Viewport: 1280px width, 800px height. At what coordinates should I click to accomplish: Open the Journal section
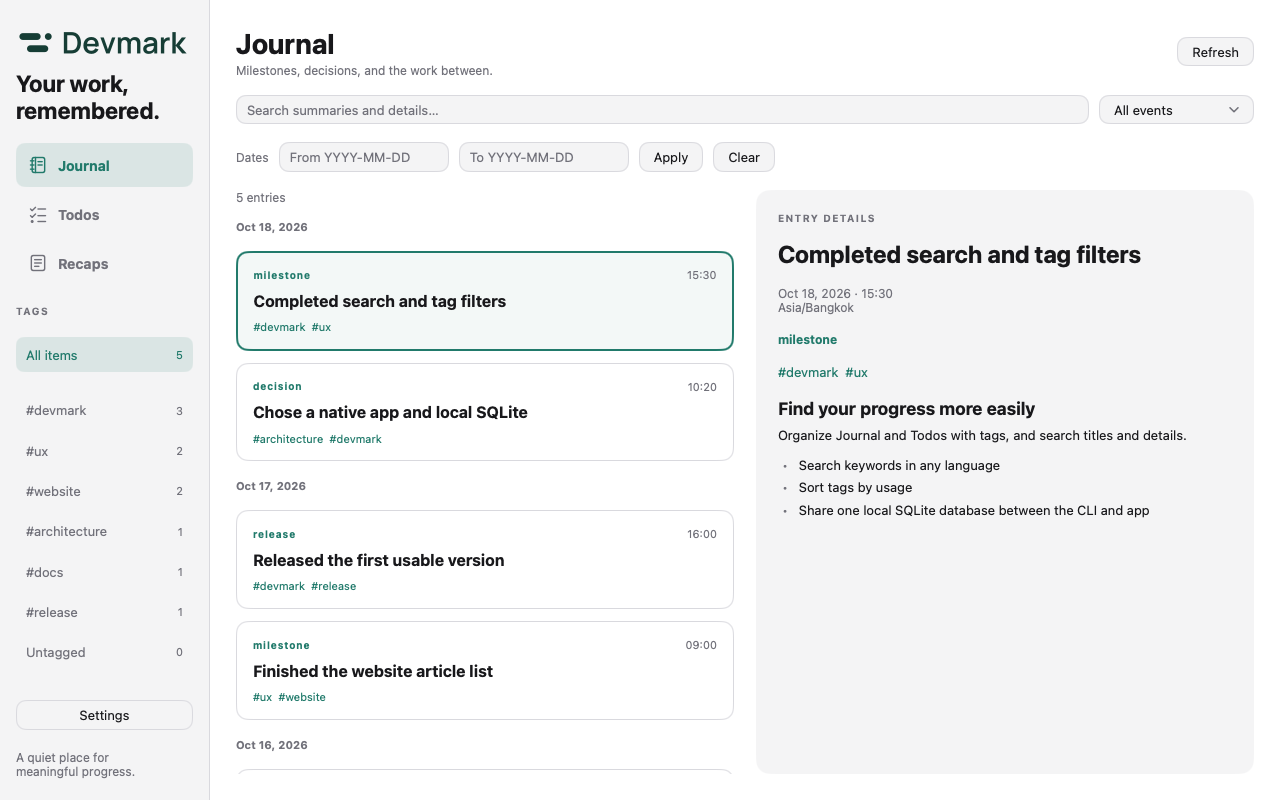[x=104, y=165]
